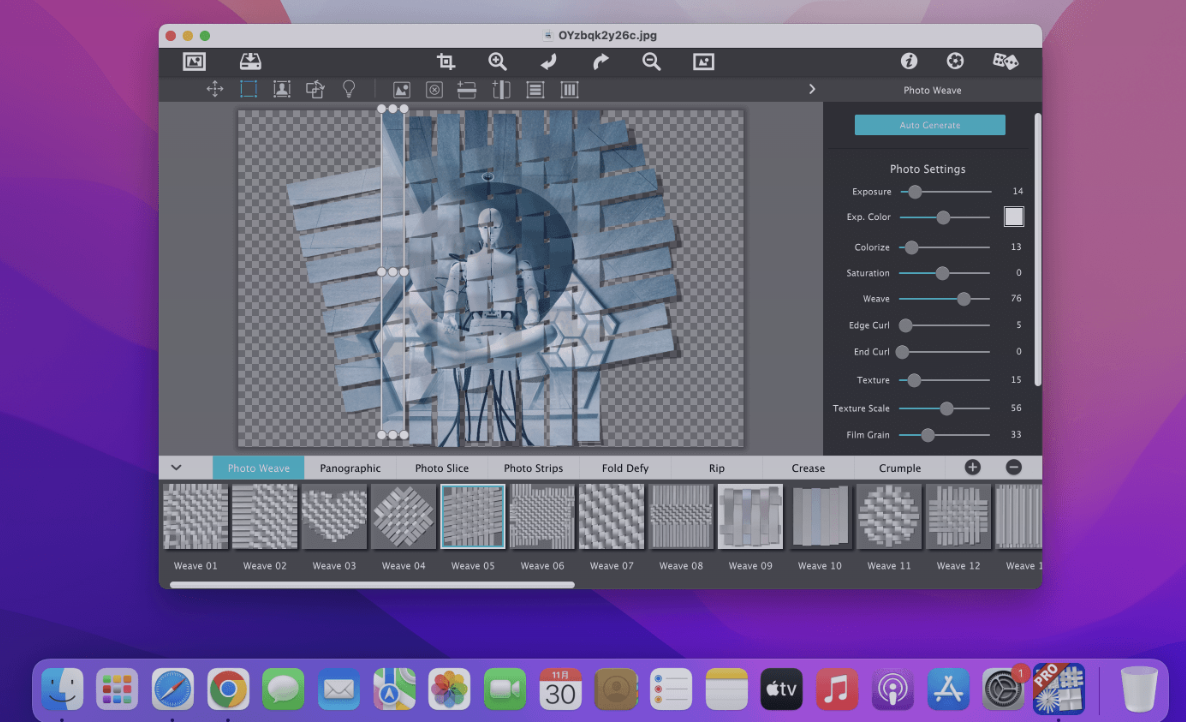Switch to the Photo Weave tab
The height and width of the screenshot is (722, 1186).
click(259, 468)
